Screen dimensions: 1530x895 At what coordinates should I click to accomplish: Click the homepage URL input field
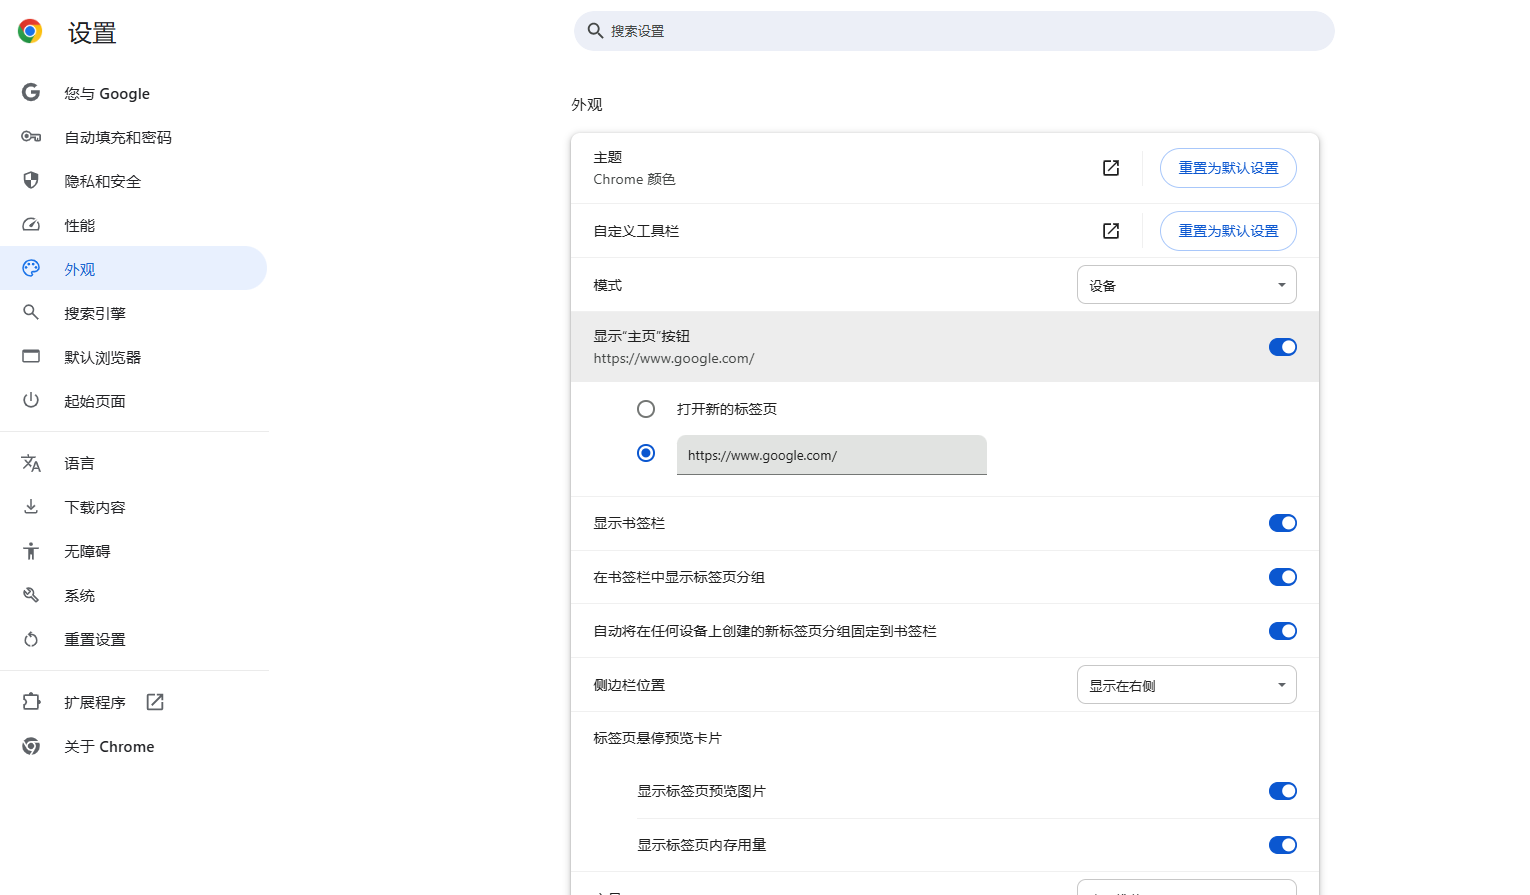coord(832,455)
